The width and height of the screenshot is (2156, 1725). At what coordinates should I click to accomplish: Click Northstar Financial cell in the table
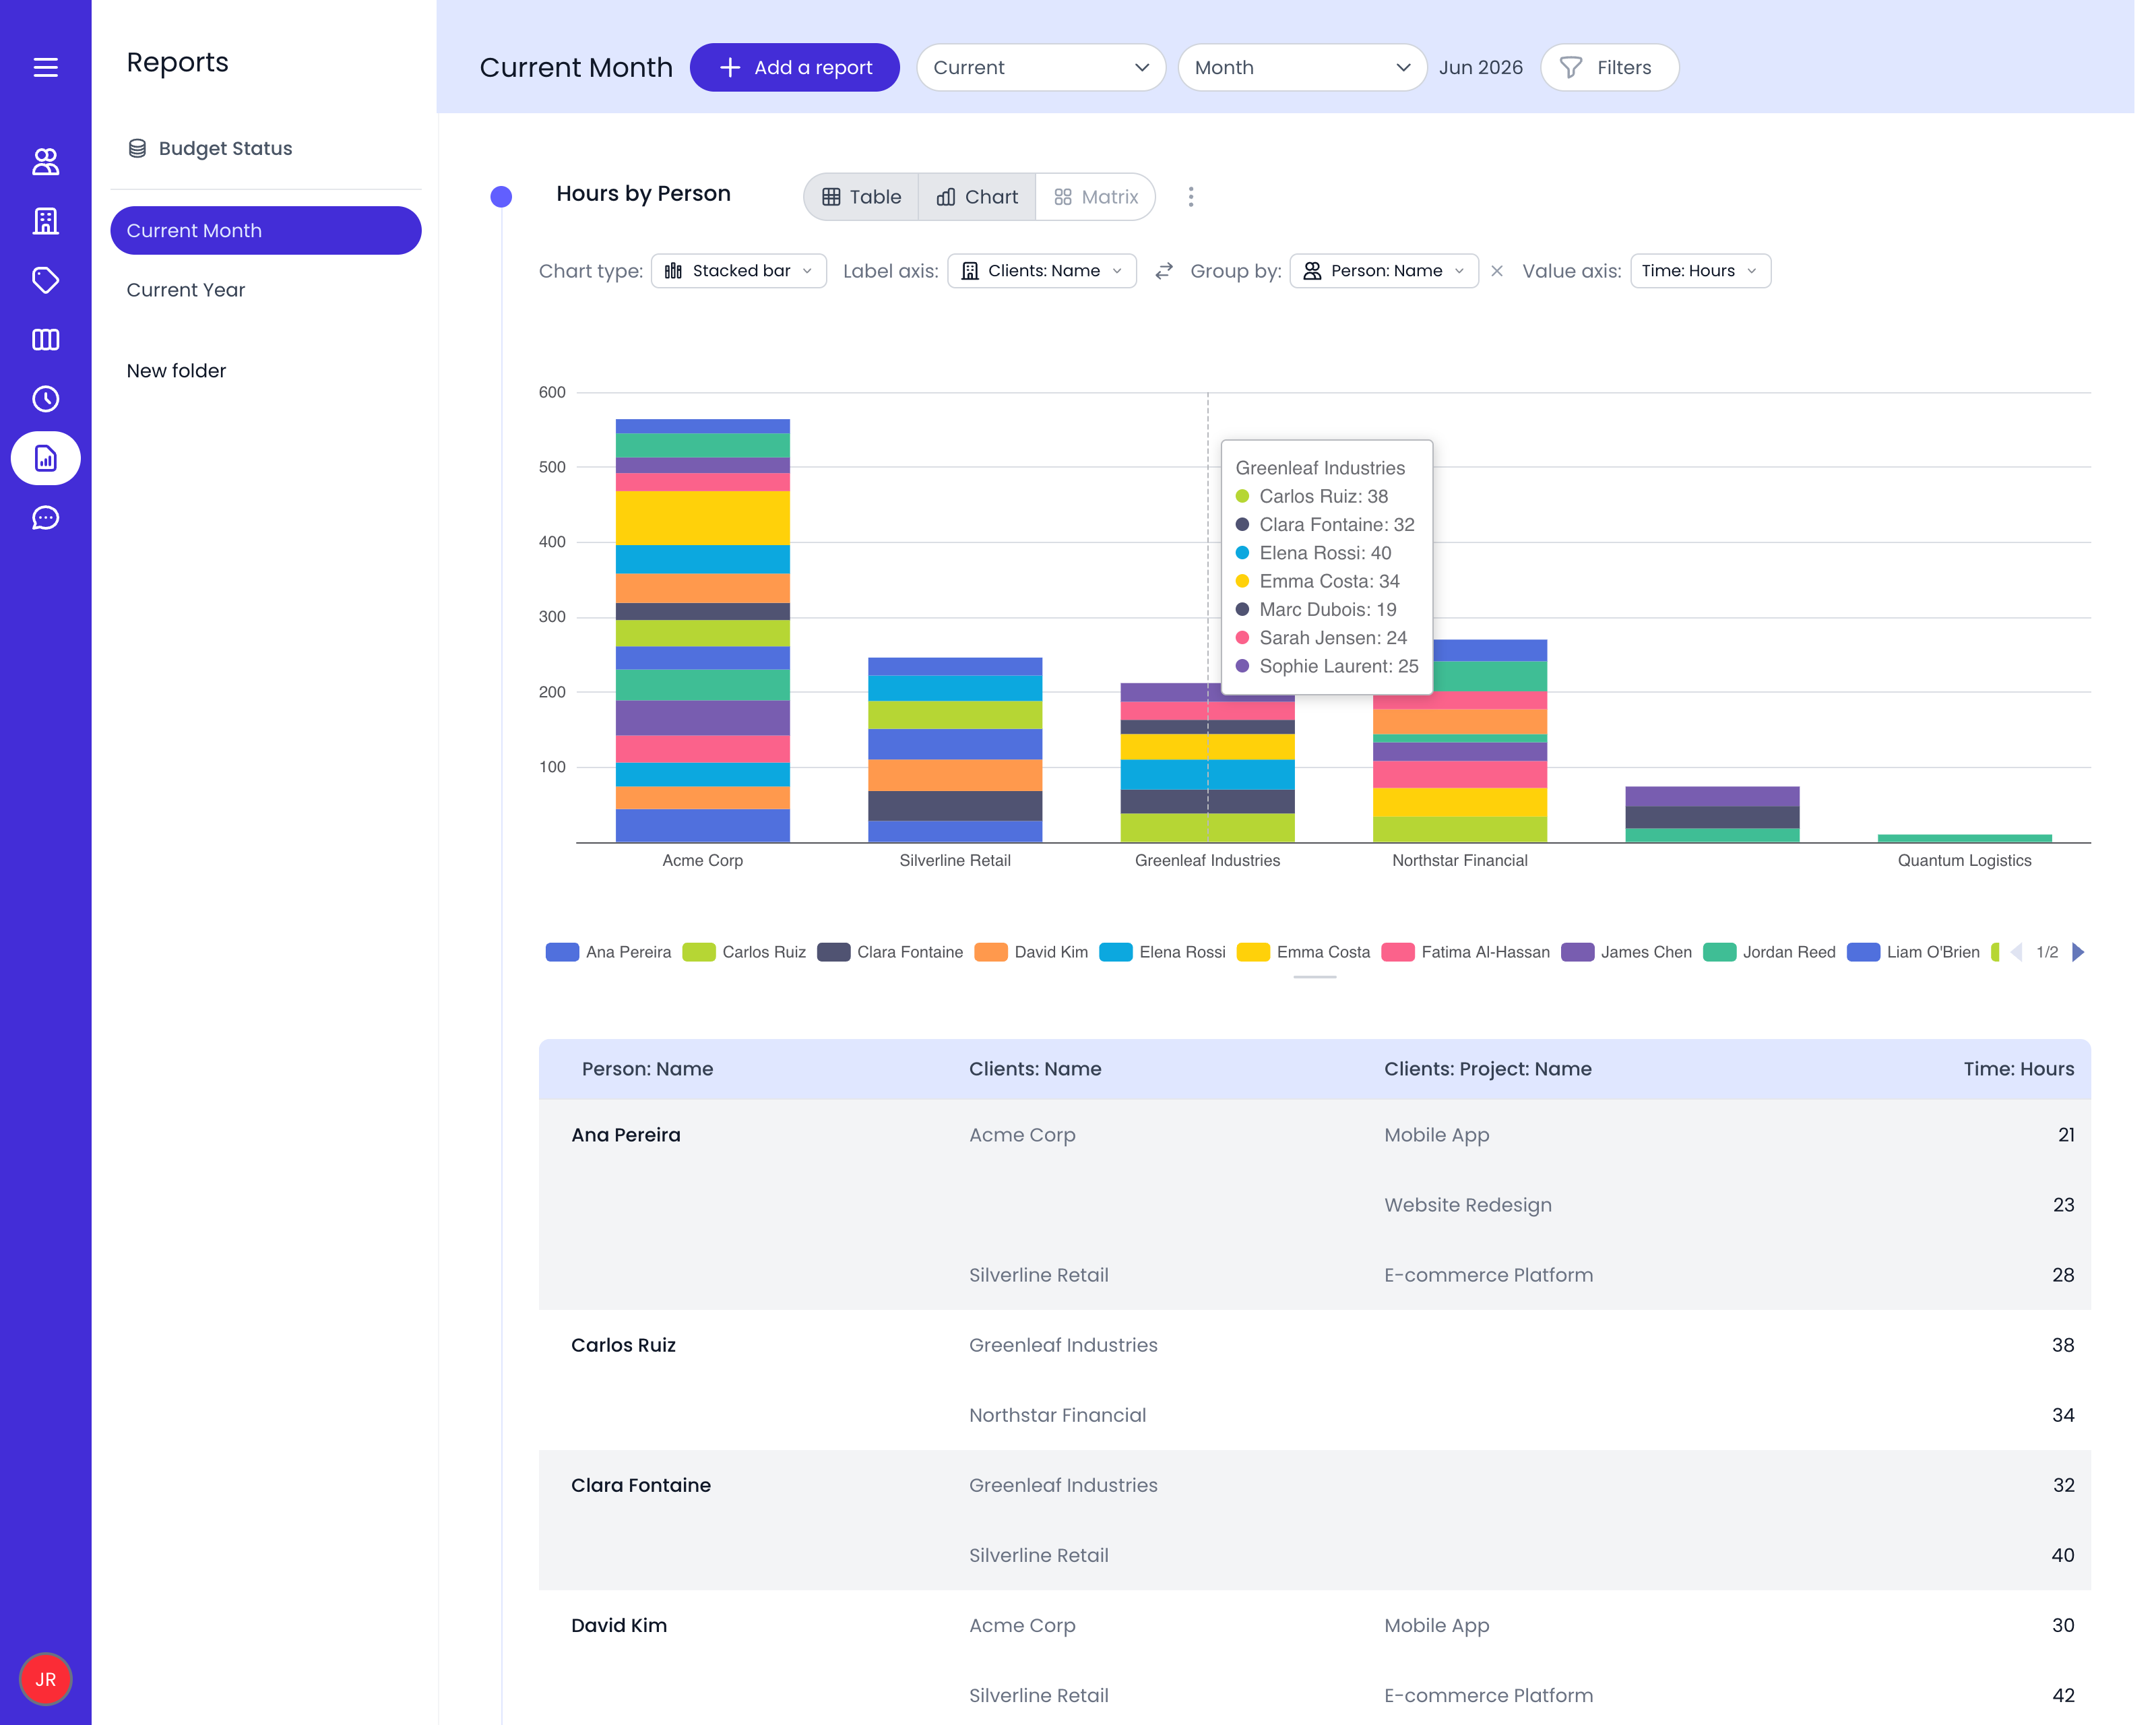tap(1057, 1415)
